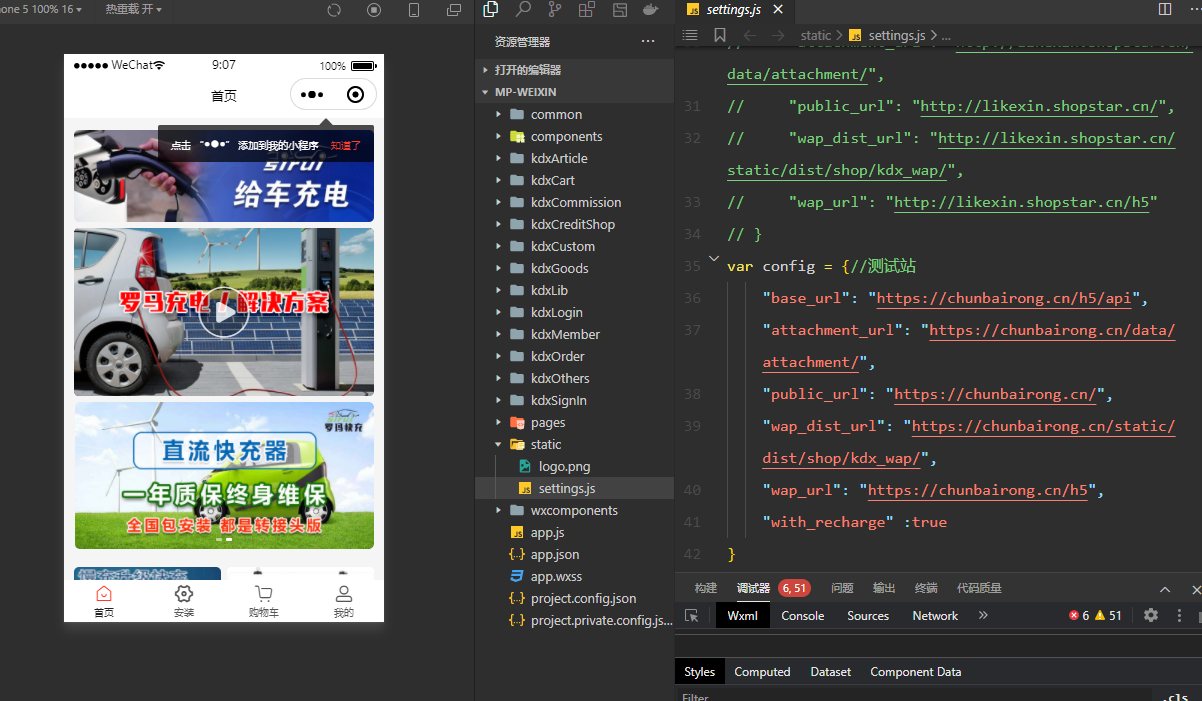Click the bookmark icon in editor breadcrumb
The height and width of the screenshot is (701, 1202).
point(719,35)
